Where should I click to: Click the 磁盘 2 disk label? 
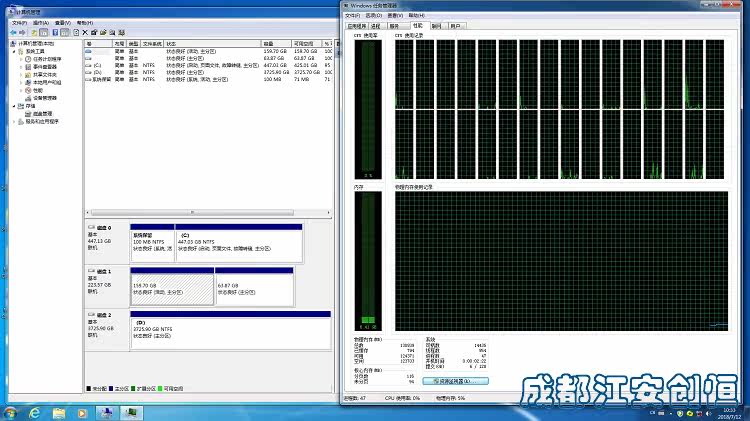pyautogui.click(x=104, y=315)
